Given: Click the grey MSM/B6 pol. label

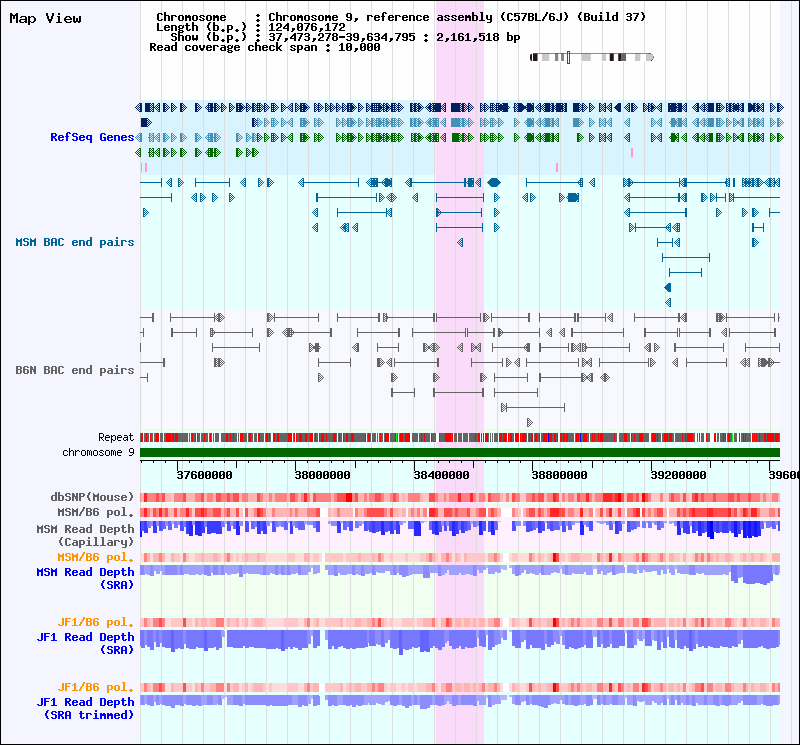Looking at the screenshot, I should point(95,512).
